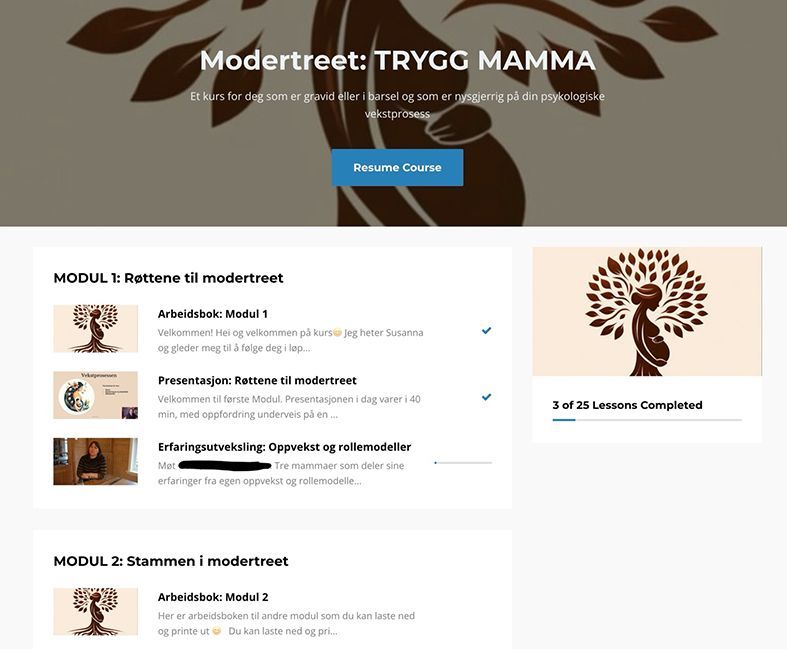Click Arbeidsbok Modul 2 tree thumbnail
787x649 pixels.
click(x=95, y=611)
